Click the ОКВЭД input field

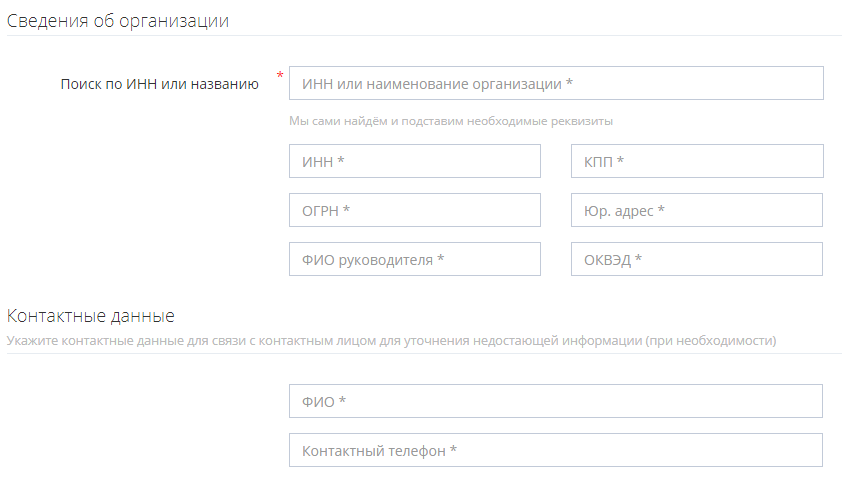pos(696,259)
